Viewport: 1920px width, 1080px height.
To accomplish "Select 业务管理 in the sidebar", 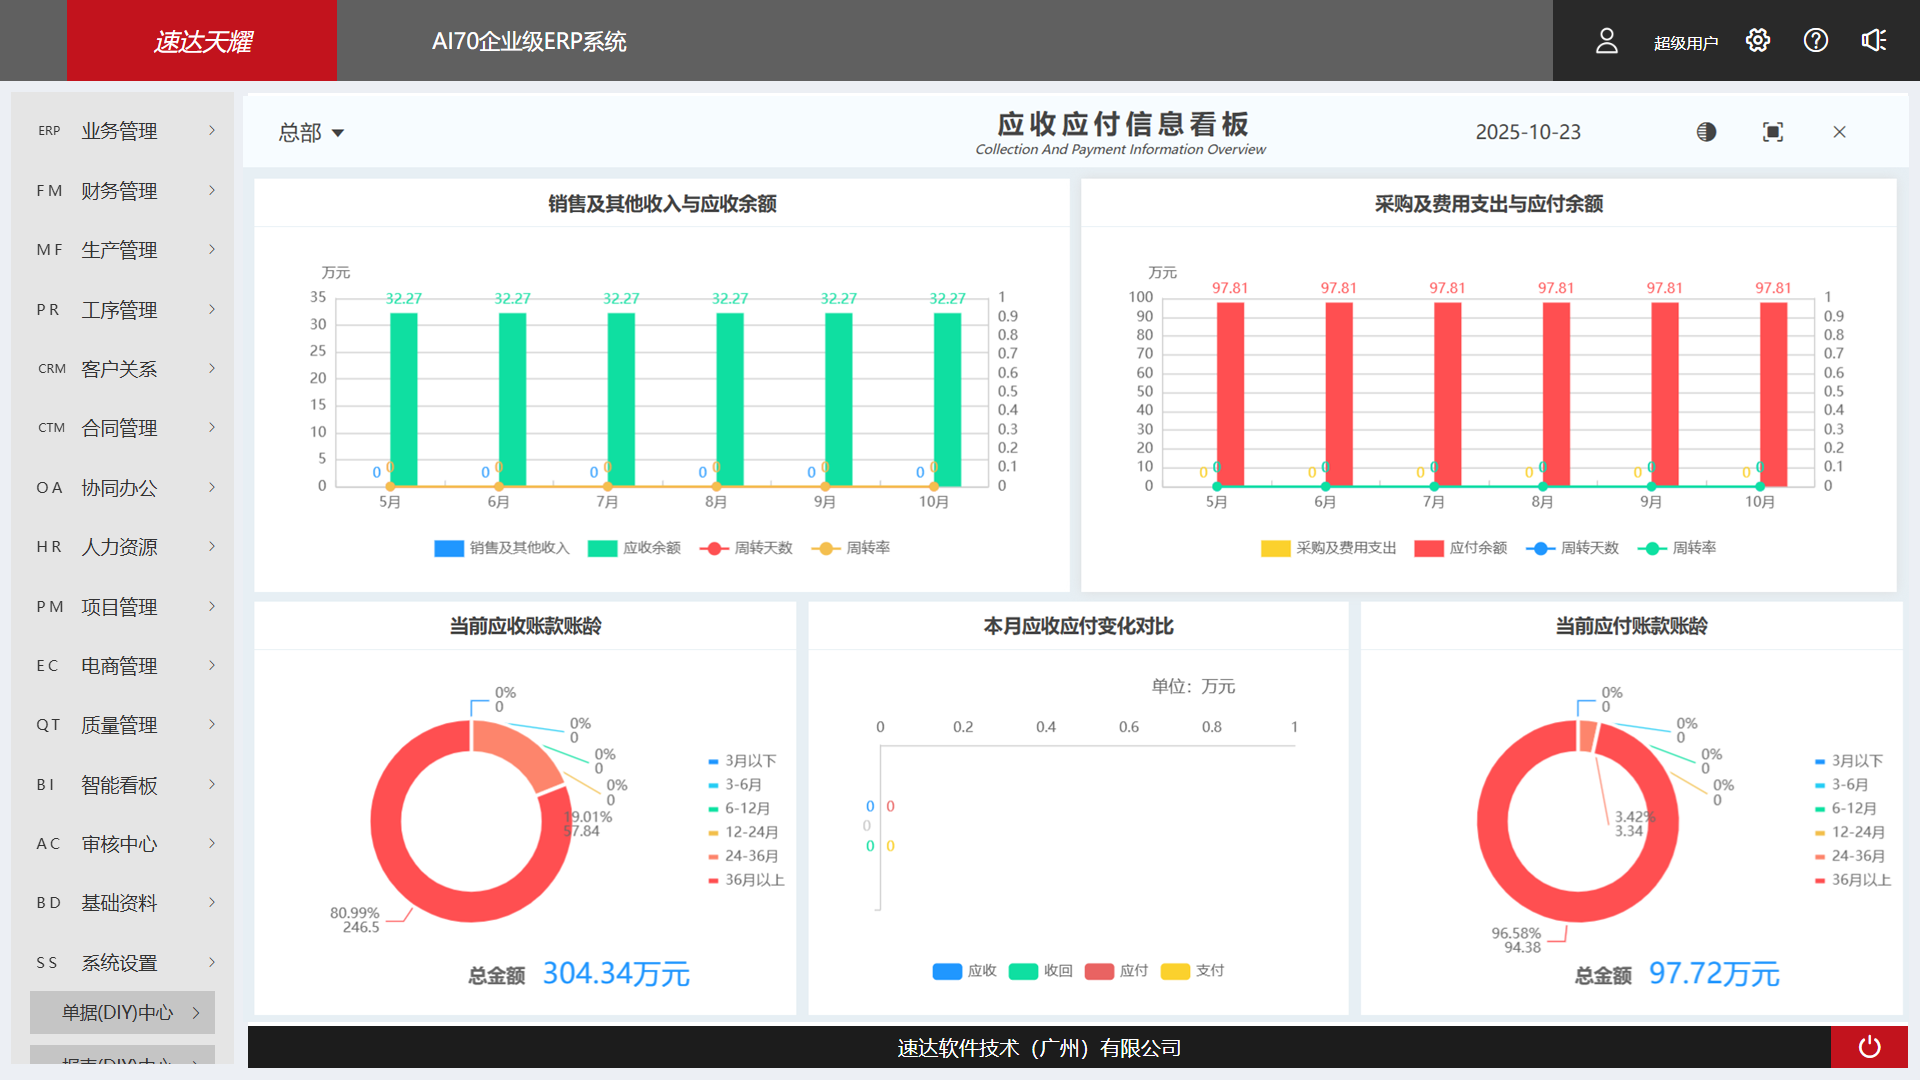I will [118, 130].
